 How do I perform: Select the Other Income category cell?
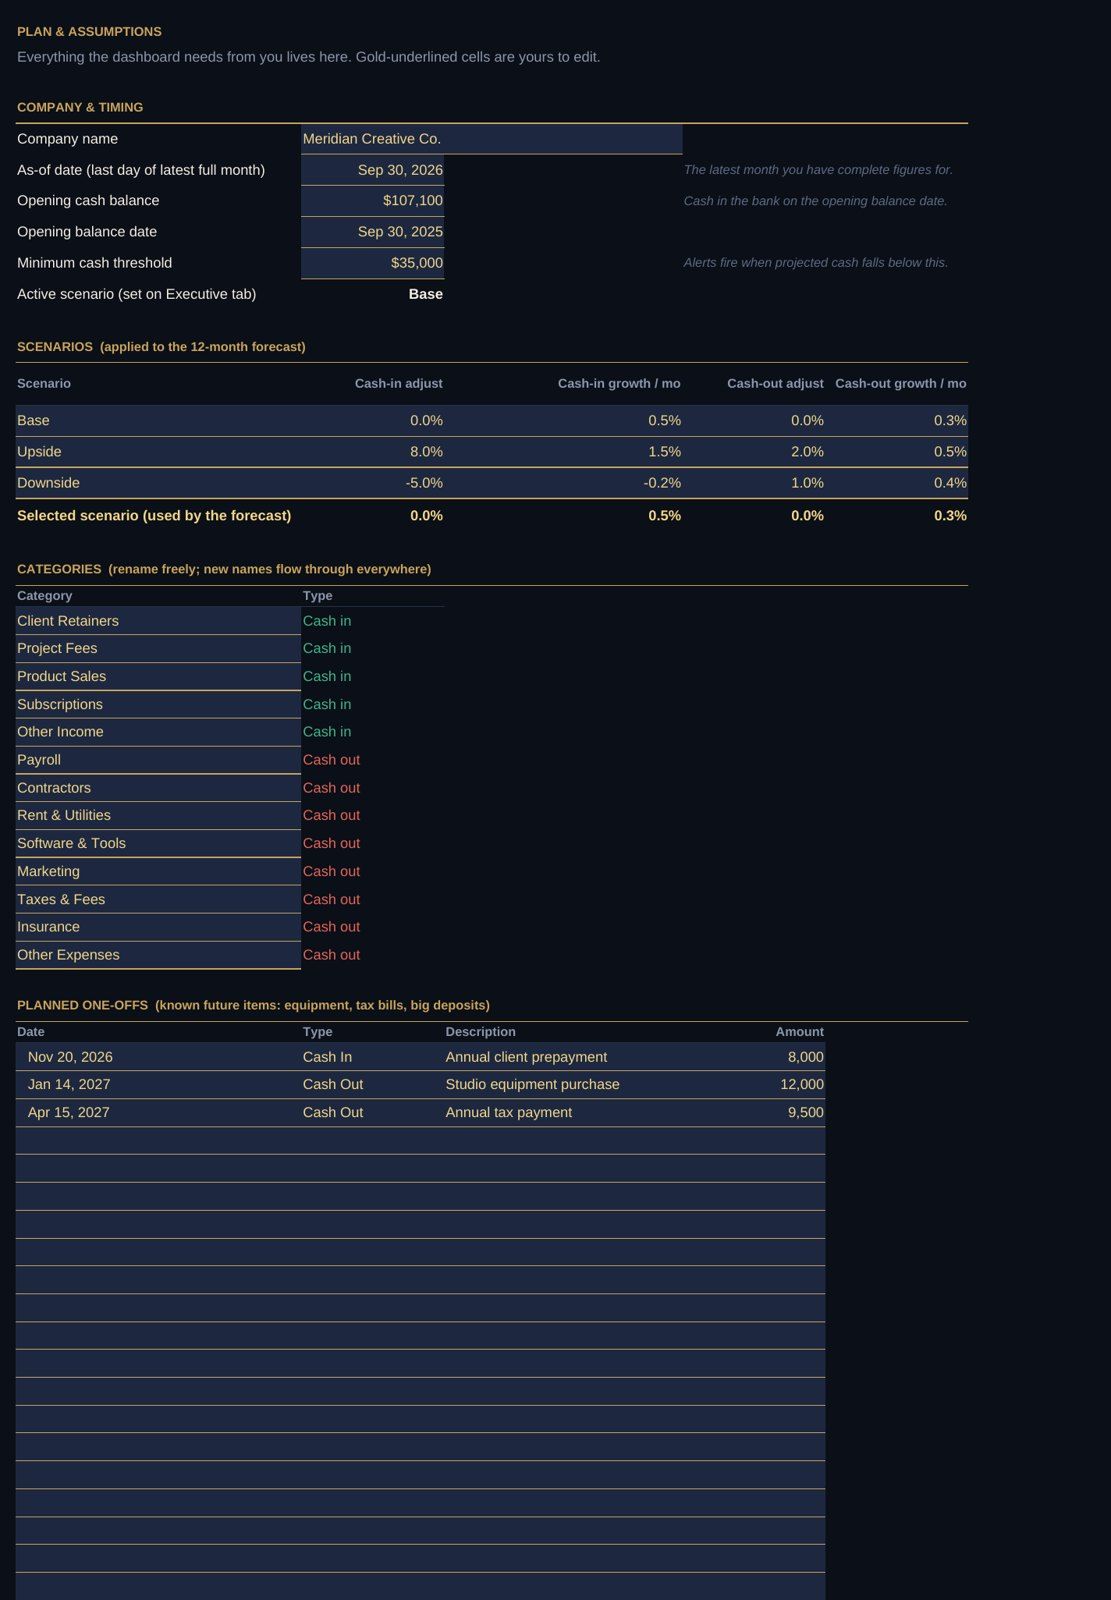click(x=158, y=732)
